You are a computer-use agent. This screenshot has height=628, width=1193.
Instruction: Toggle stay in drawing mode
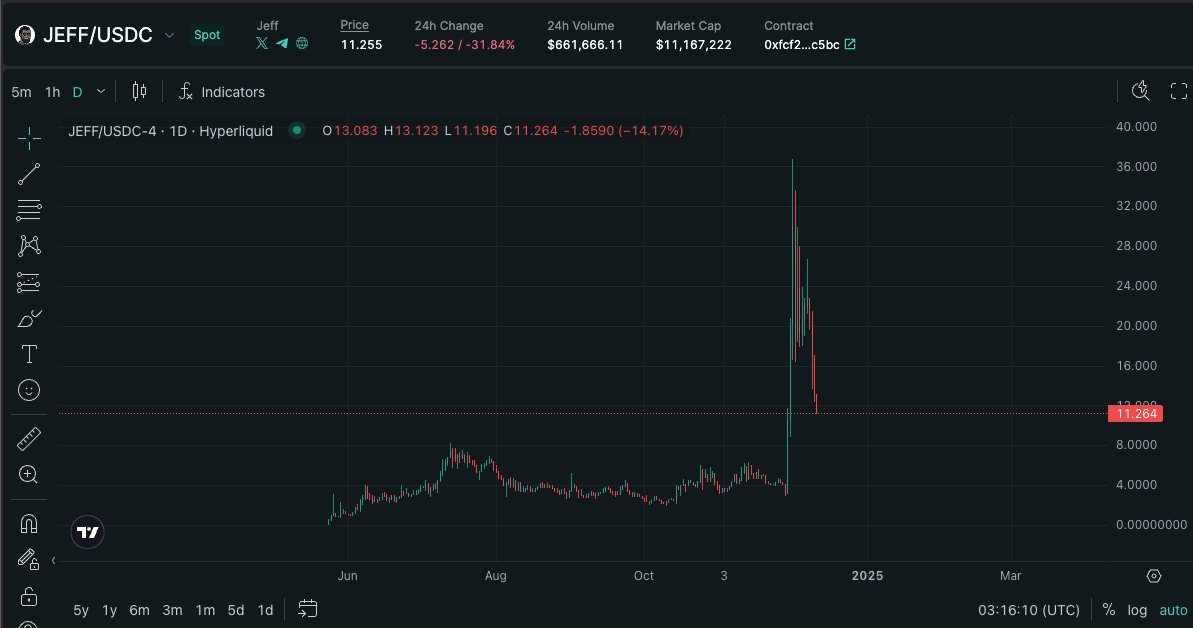29,559
